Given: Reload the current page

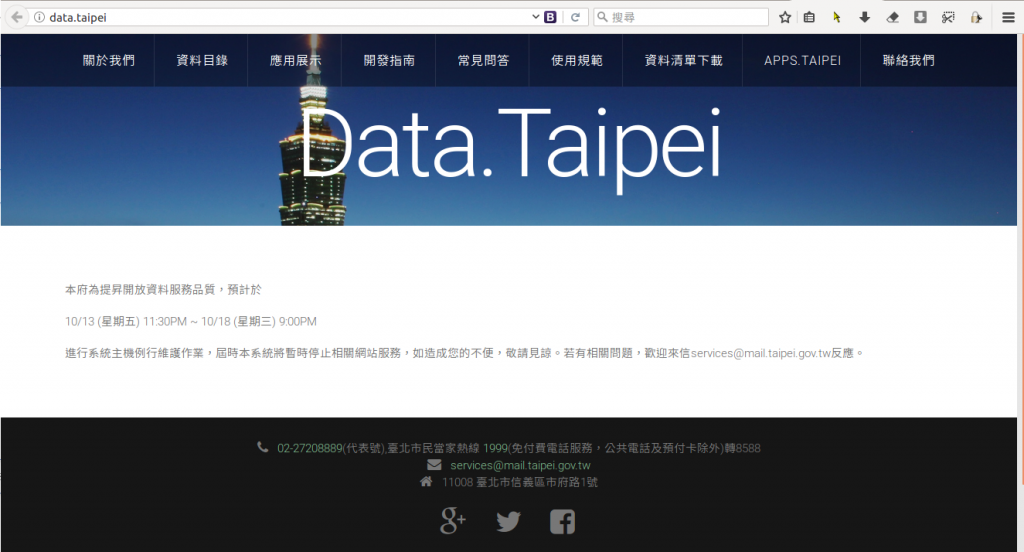Looking at the screenshot, I should tap(575, 17).
